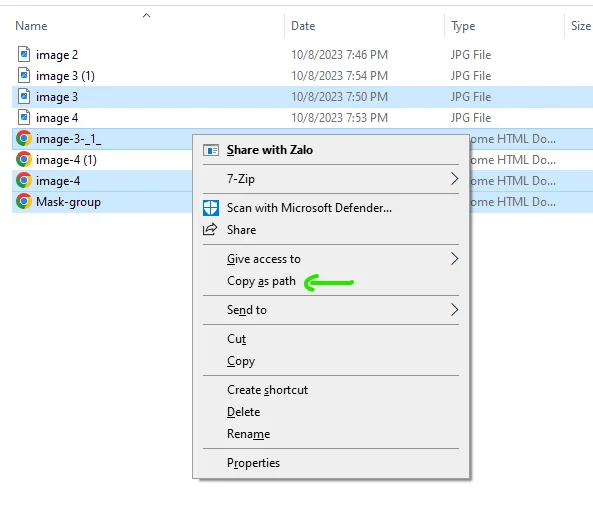Choose Rename in the context menu
The height and width of the screenshot is (532, 593).
point(248,434)
